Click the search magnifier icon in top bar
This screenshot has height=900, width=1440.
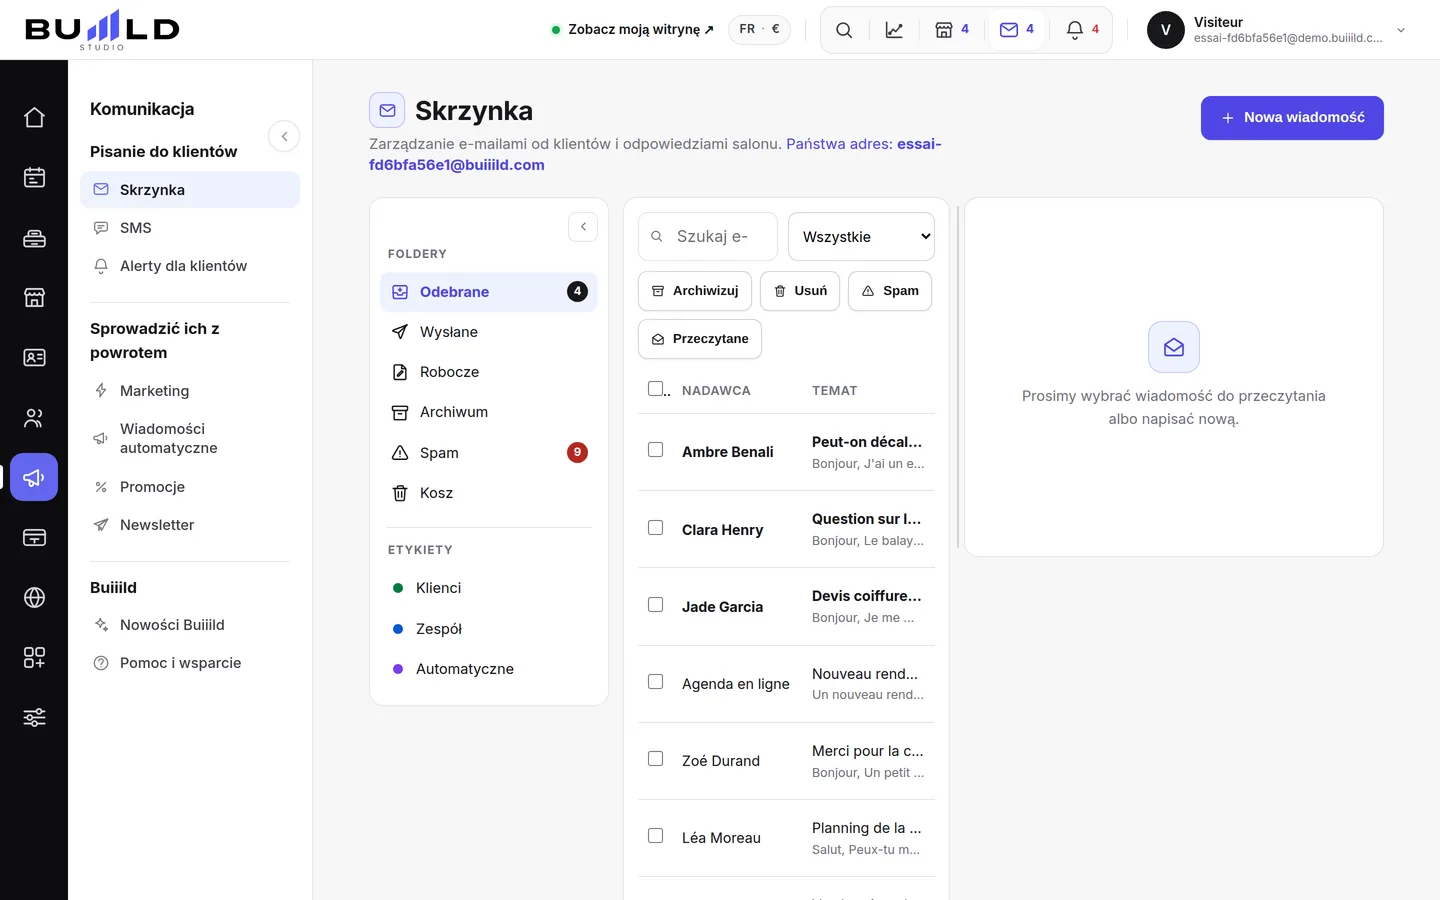844,30
